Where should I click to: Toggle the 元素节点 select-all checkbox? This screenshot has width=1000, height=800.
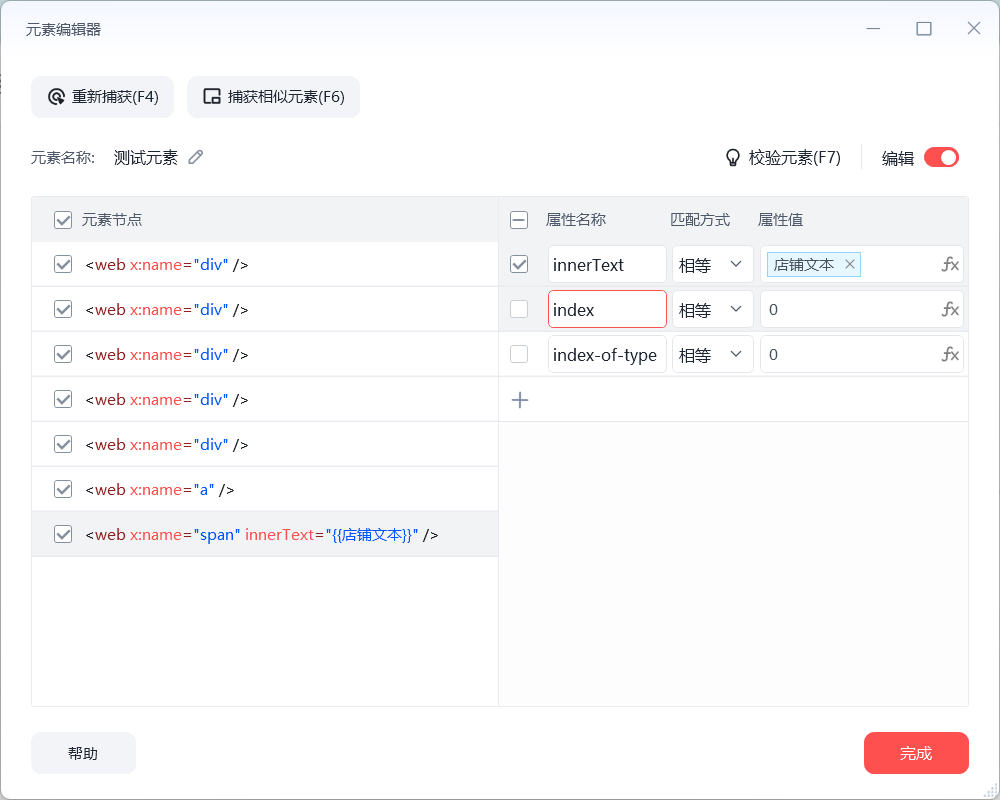(63, 220)
